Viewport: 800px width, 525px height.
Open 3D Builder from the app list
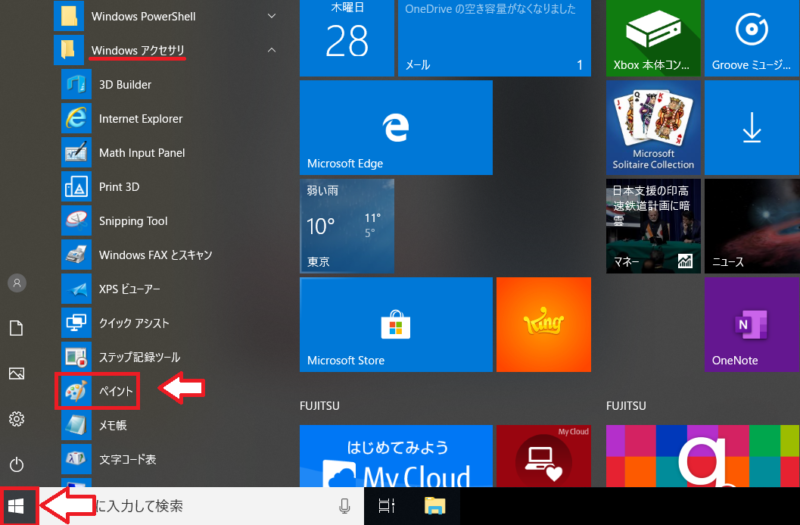pos(125,84)
